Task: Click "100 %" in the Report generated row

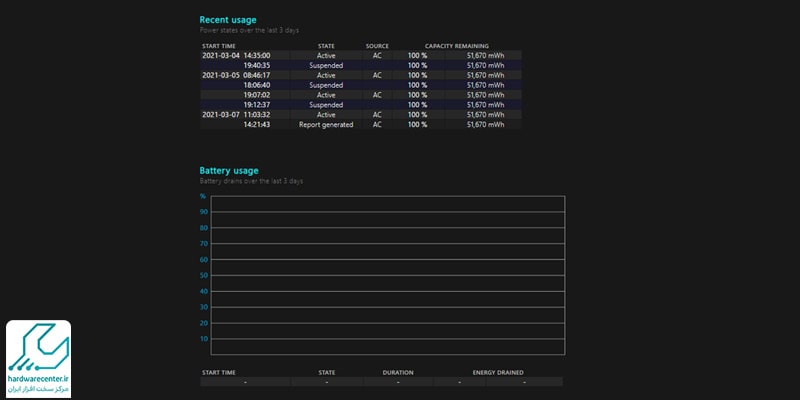Action: [x=417, y=124]
